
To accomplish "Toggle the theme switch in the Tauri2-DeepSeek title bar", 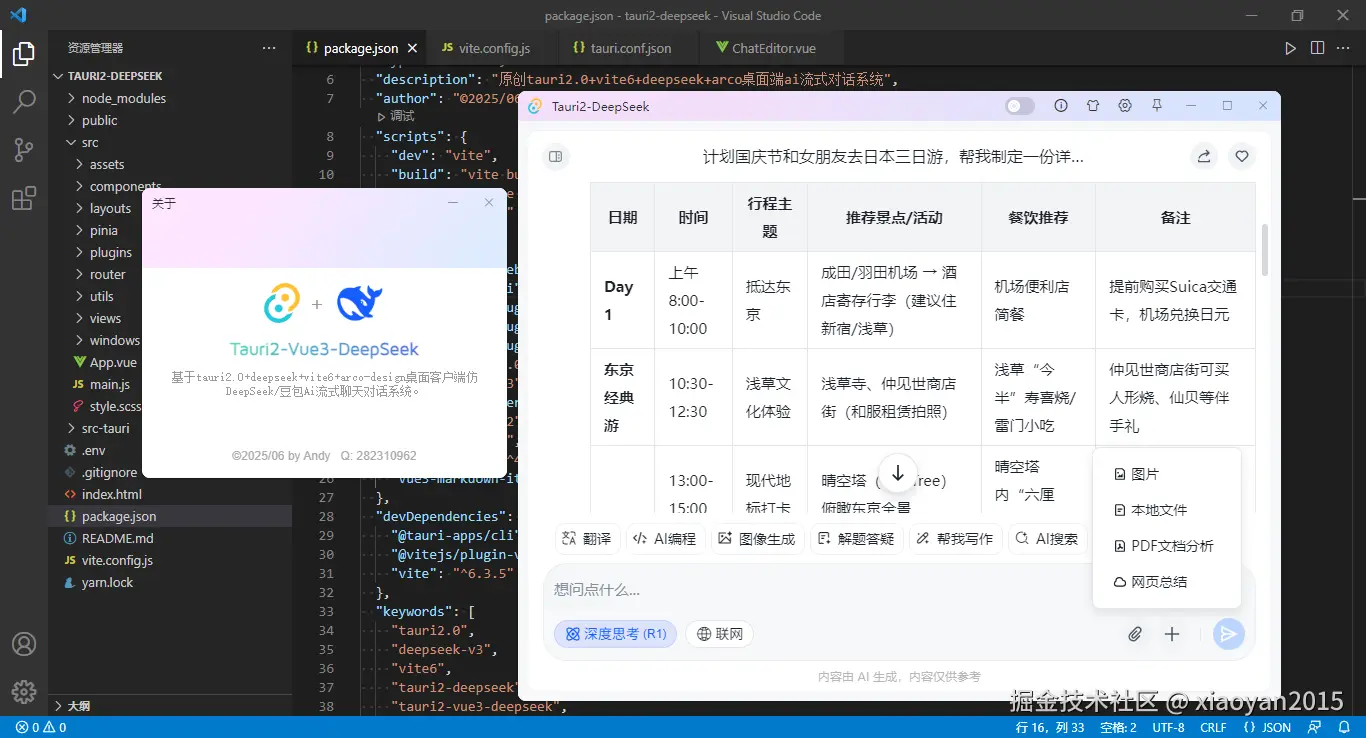I will (x=1020, y=106).
